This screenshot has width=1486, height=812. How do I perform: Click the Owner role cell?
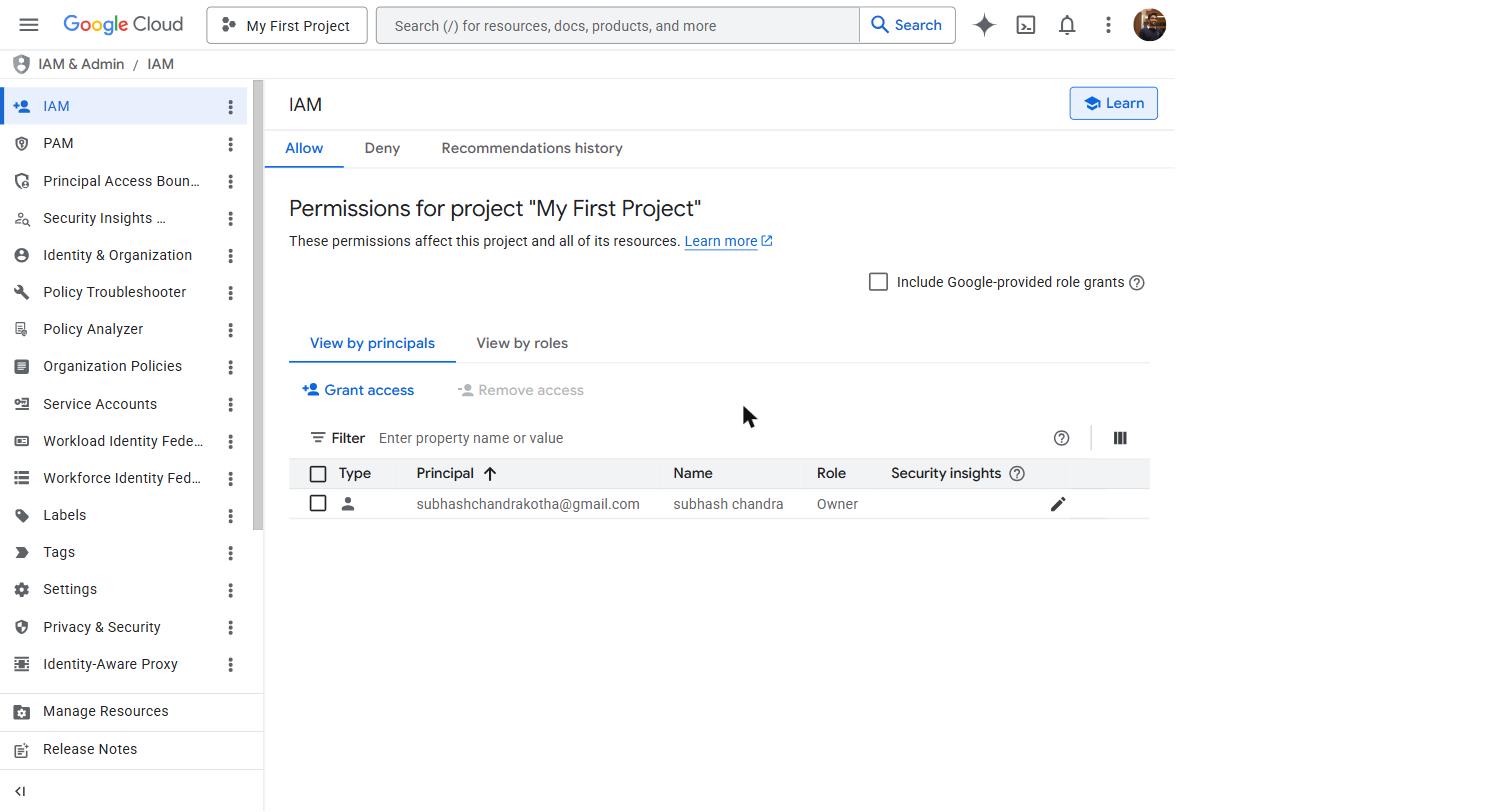coord(837,504)
